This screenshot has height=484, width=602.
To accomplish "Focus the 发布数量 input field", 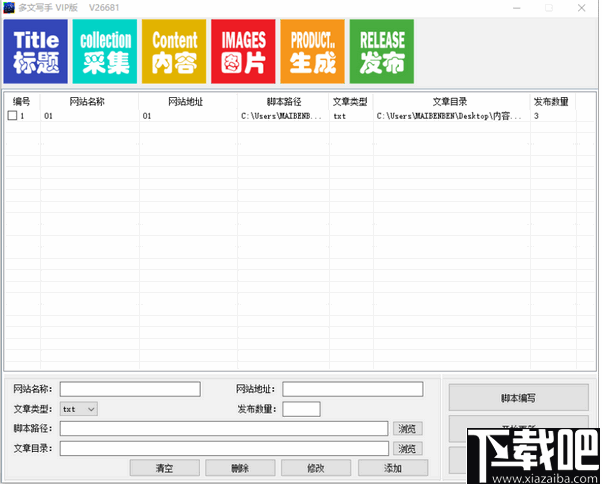I will [301, 409].
